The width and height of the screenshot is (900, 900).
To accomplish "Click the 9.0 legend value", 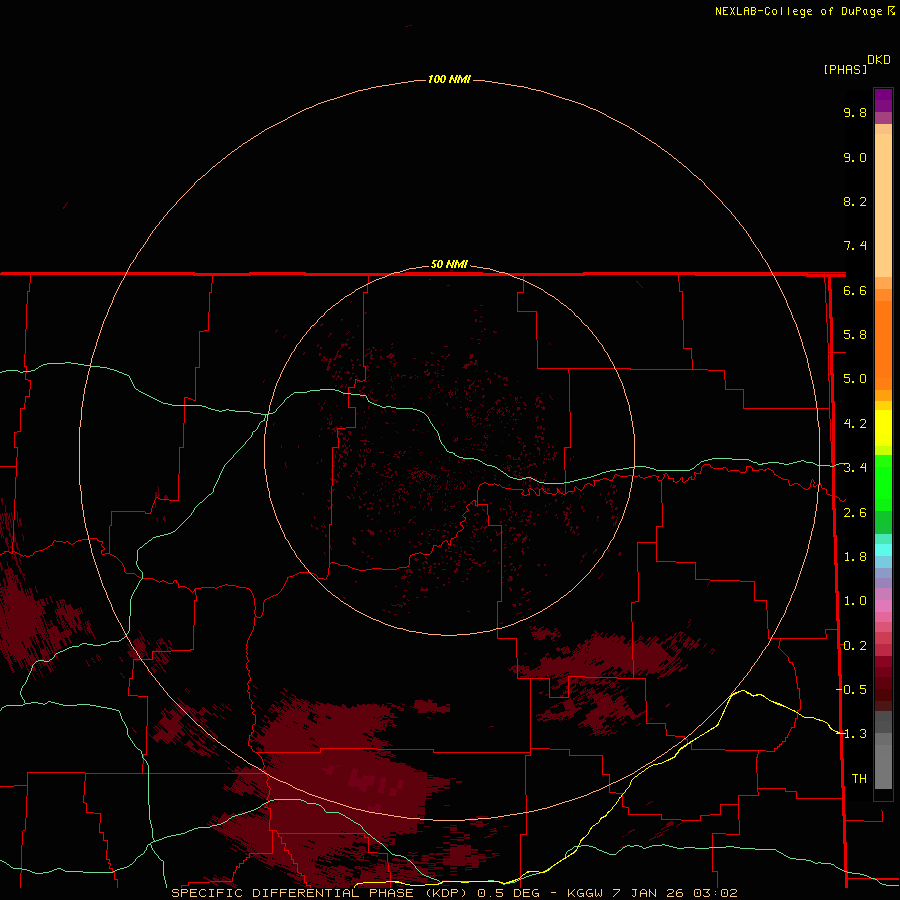I will point(855,157).
